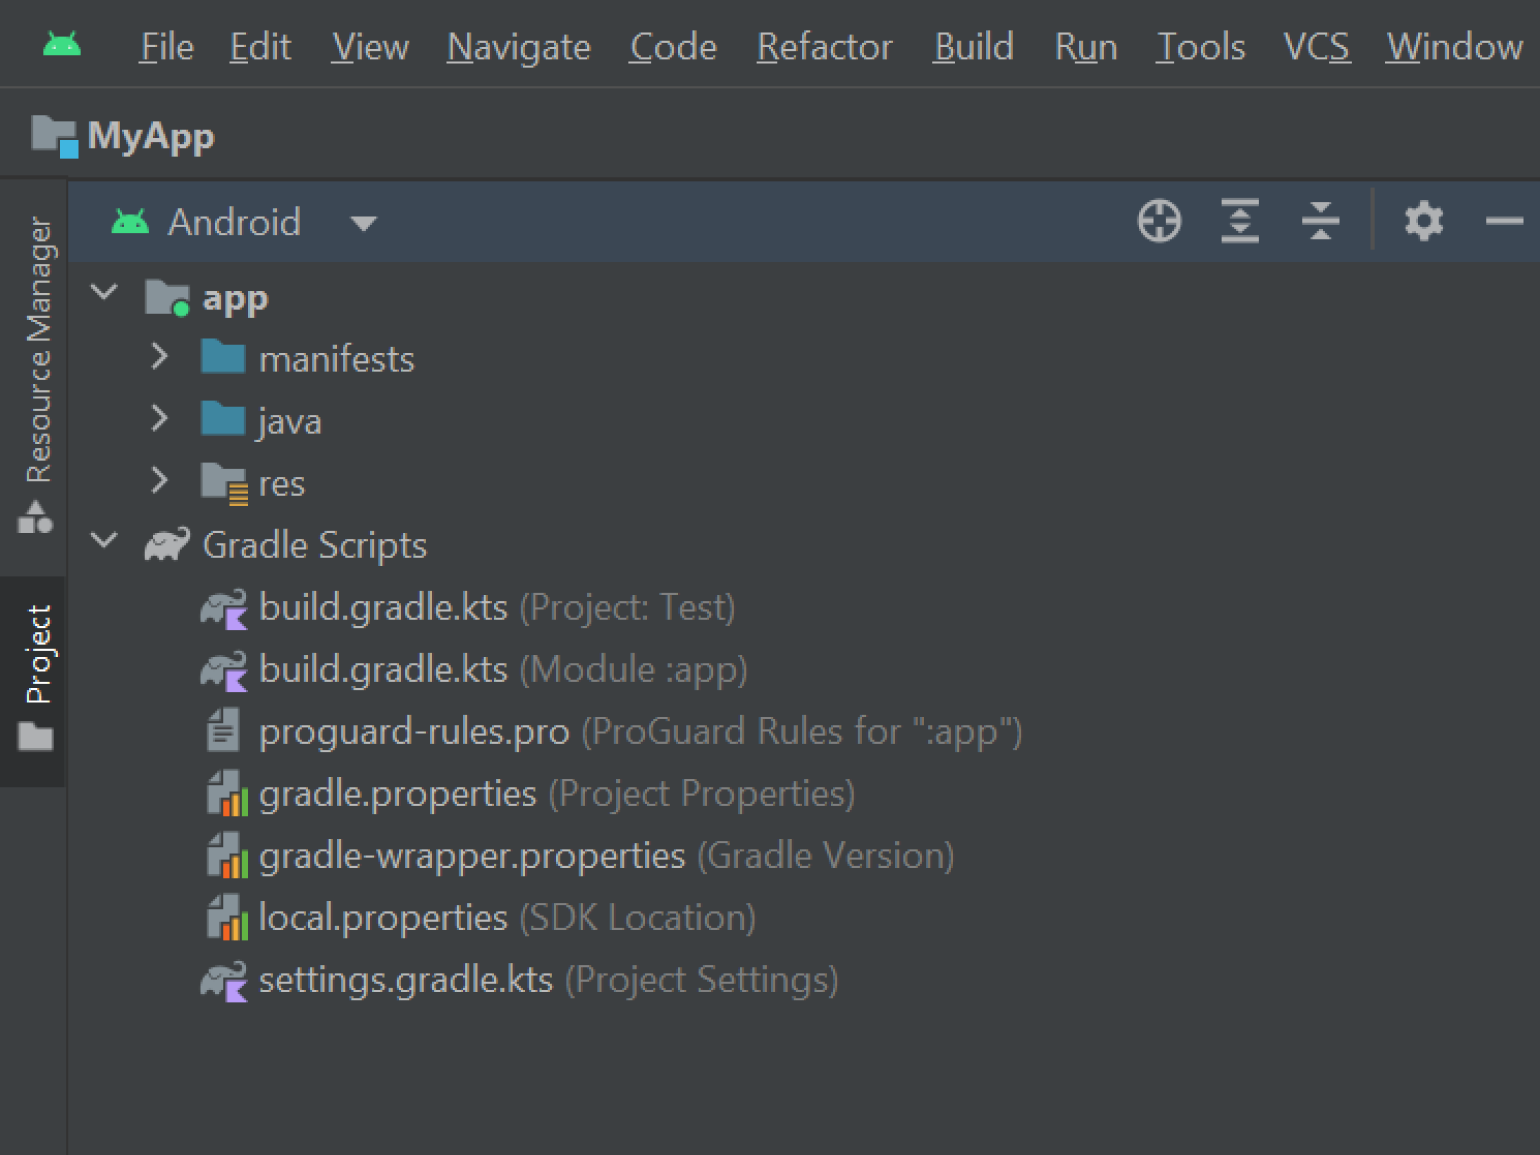Click the MyApp project folder icon

54,136
